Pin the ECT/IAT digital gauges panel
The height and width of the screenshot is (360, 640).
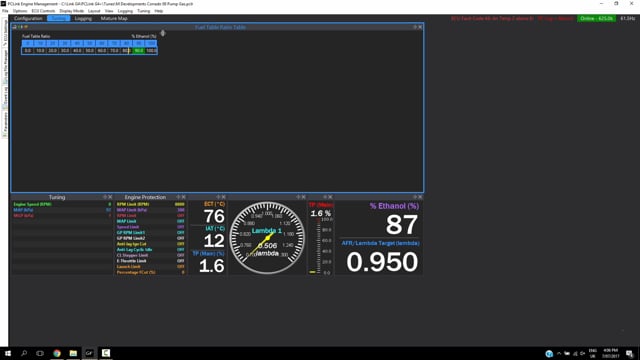218,197
